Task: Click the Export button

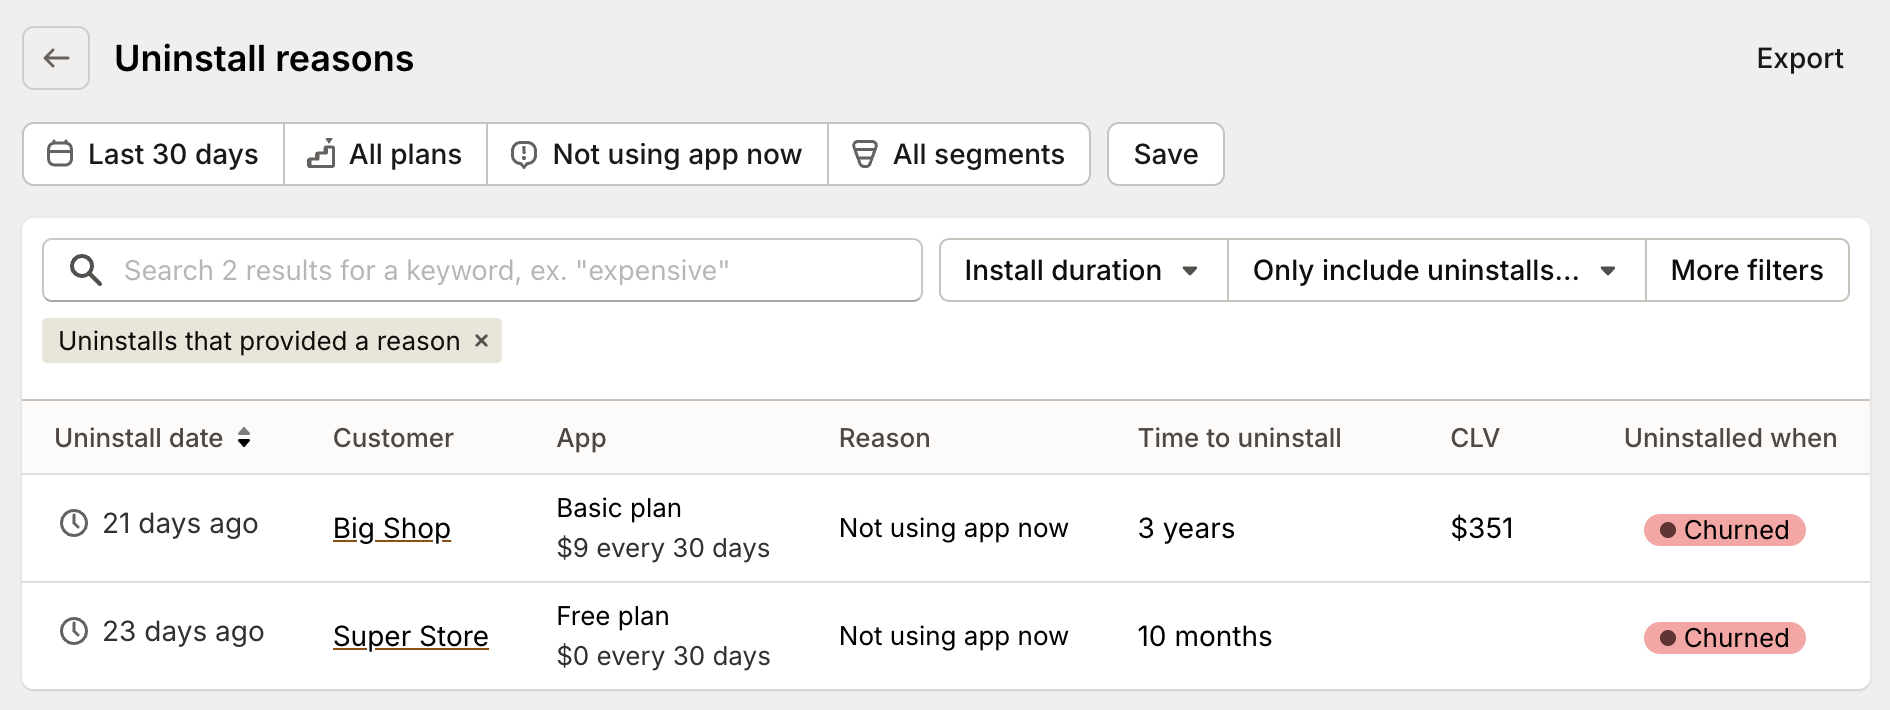Action: pyautogui.click(x=1799, y=58)
